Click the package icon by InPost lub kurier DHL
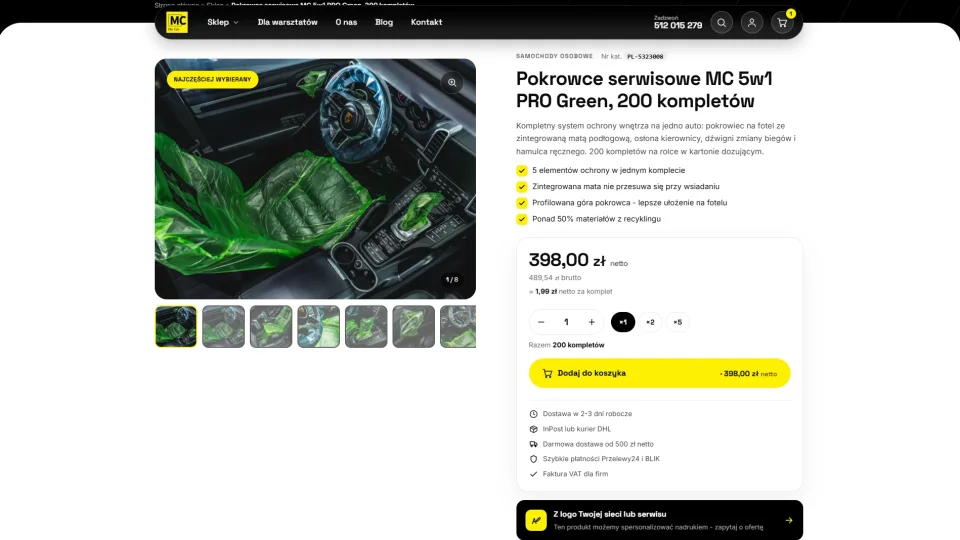 pos(533,429)
